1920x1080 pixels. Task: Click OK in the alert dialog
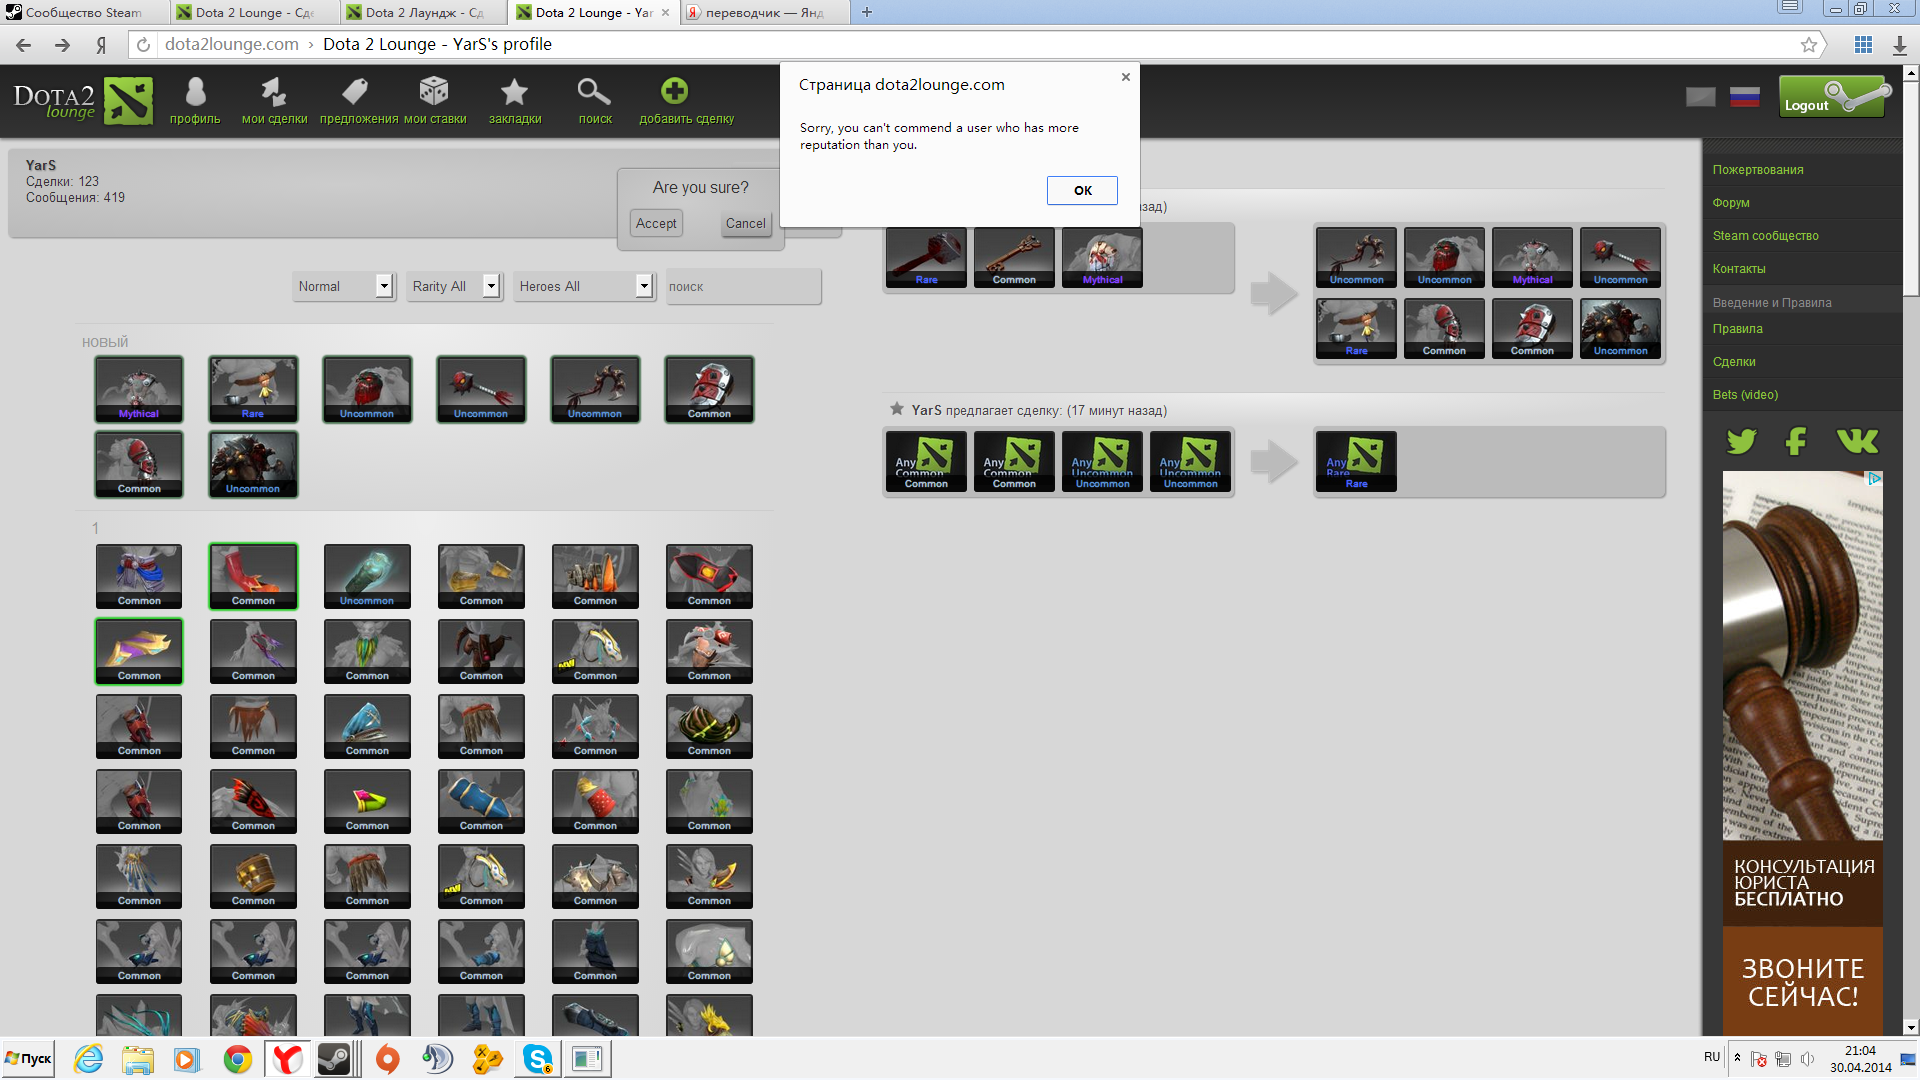[1082, 190]
